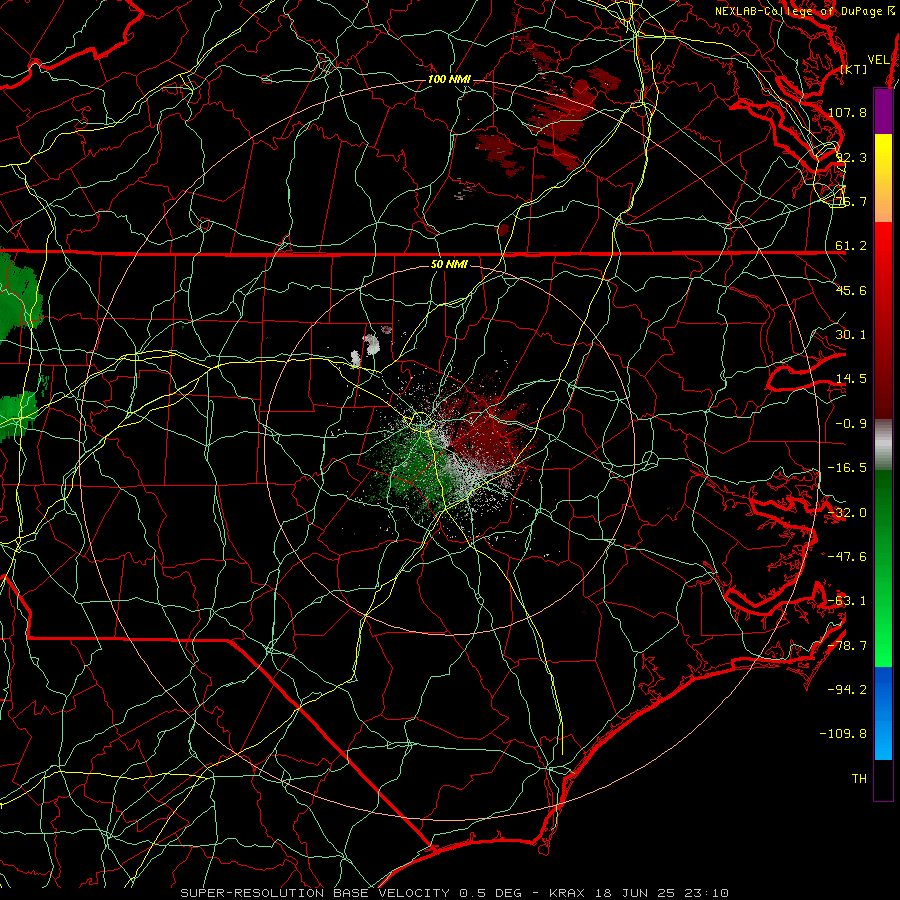Click the 50 NMI range ring label

tap(449, 264)
